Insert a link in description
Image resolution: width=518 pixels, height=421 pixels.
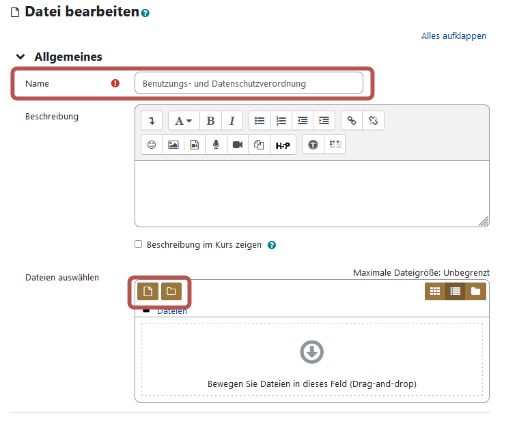click(x=352, y=121)
